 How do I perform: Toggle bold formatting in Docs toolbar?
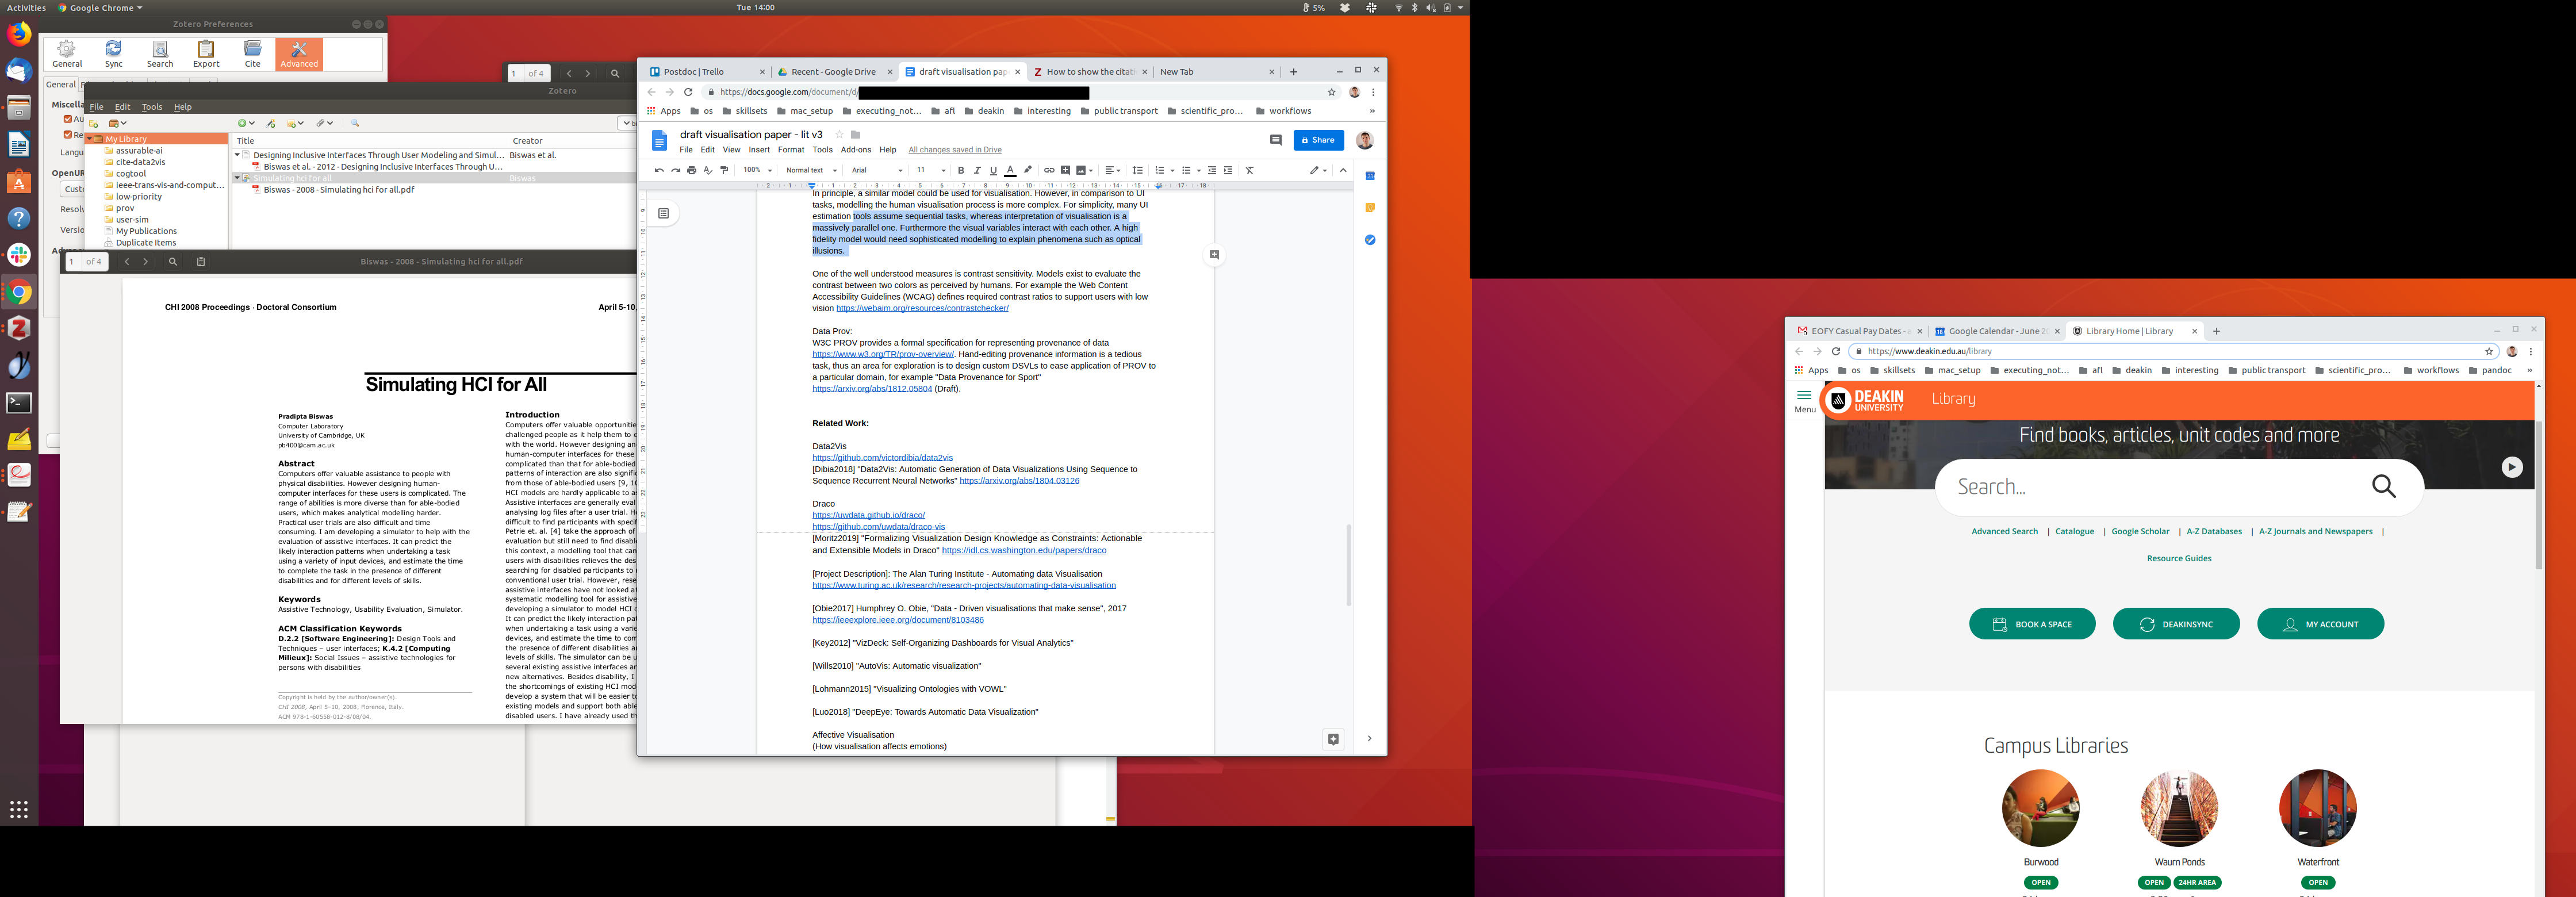961,170
